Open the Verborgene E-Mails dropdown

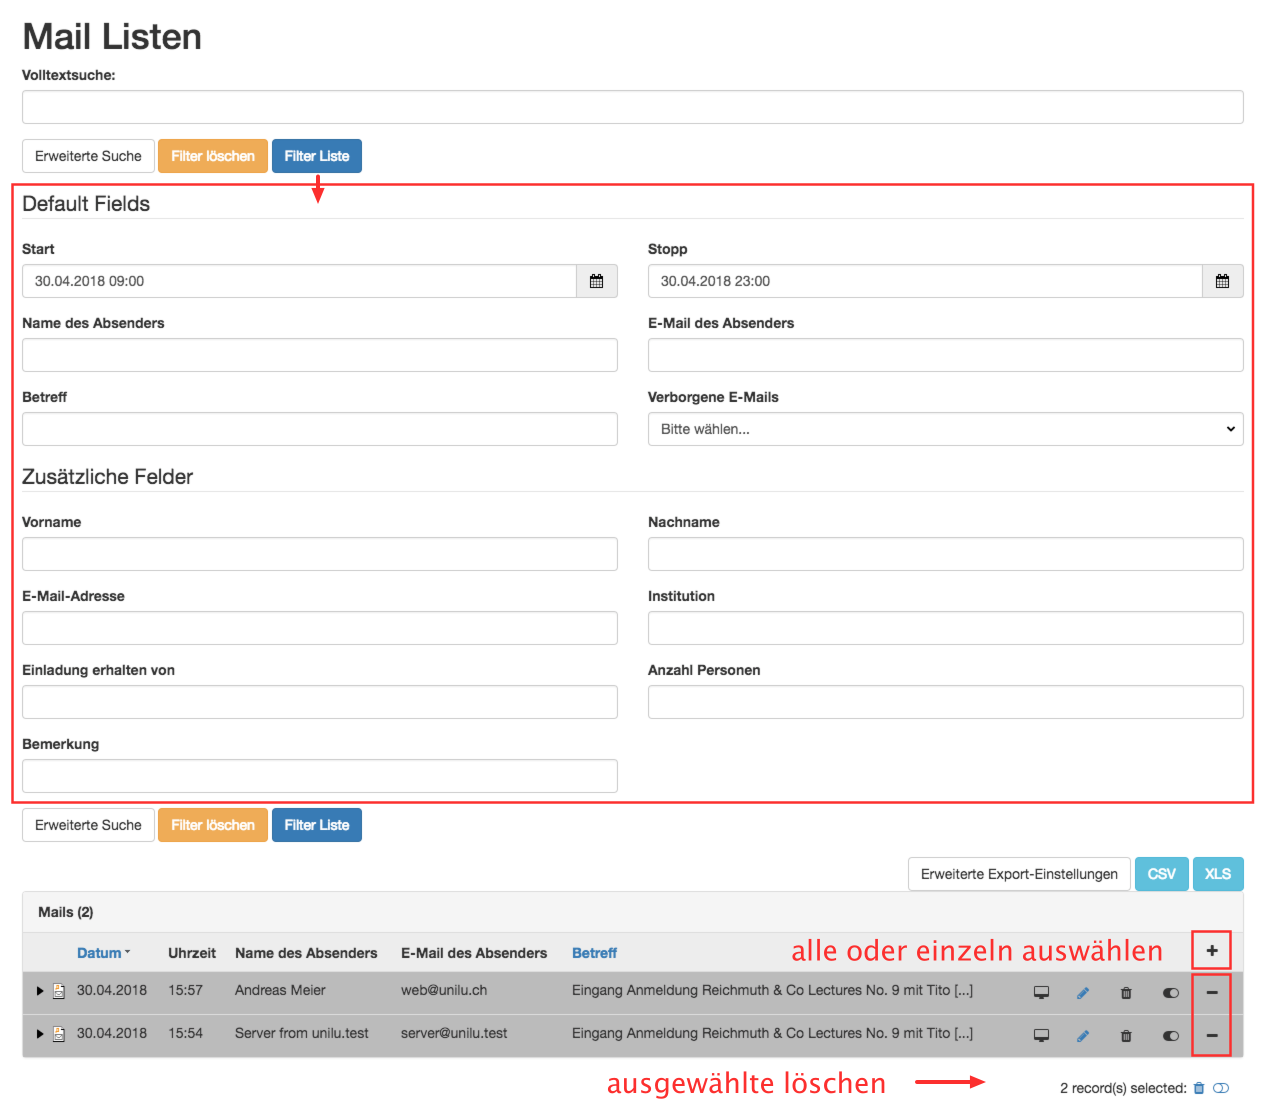[x=945, y=429]
